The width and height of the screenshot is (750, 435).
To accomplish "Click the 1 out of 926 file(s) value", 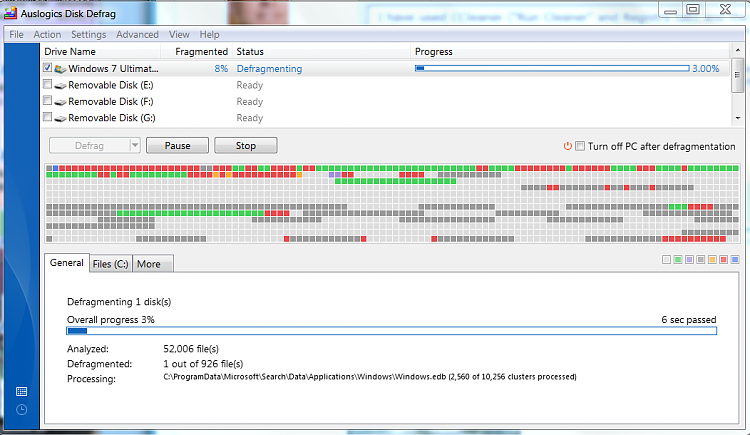I will pos(203,364).
